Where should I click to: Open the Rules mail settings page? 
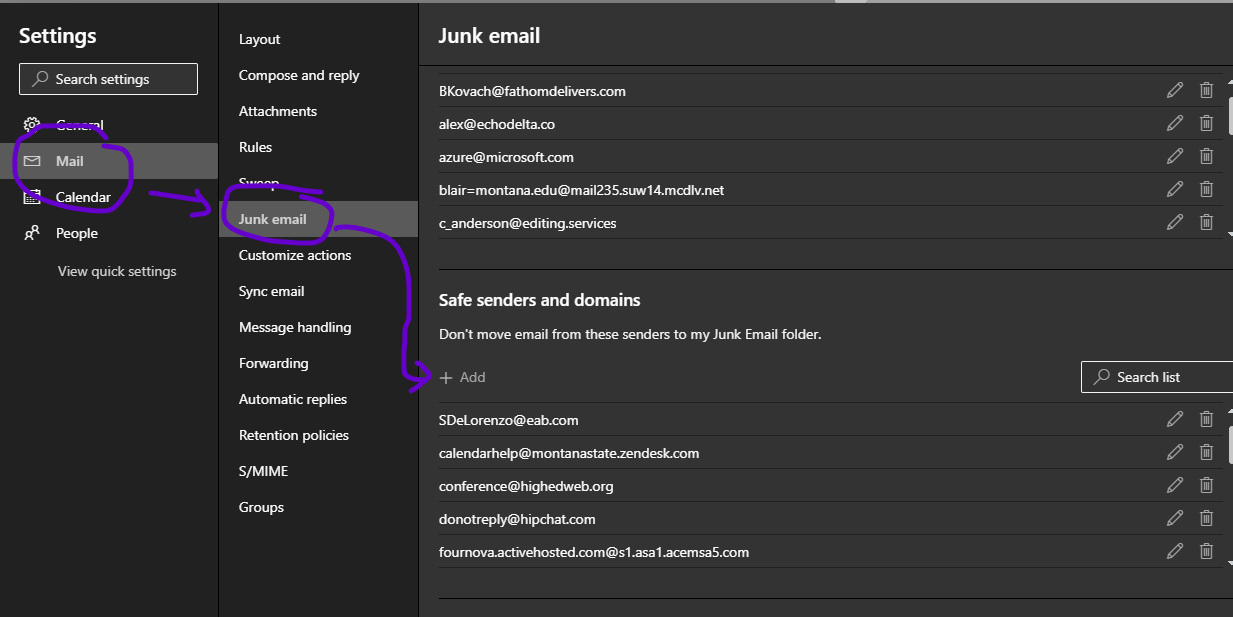pyautogui.click(x=255, y=147)
